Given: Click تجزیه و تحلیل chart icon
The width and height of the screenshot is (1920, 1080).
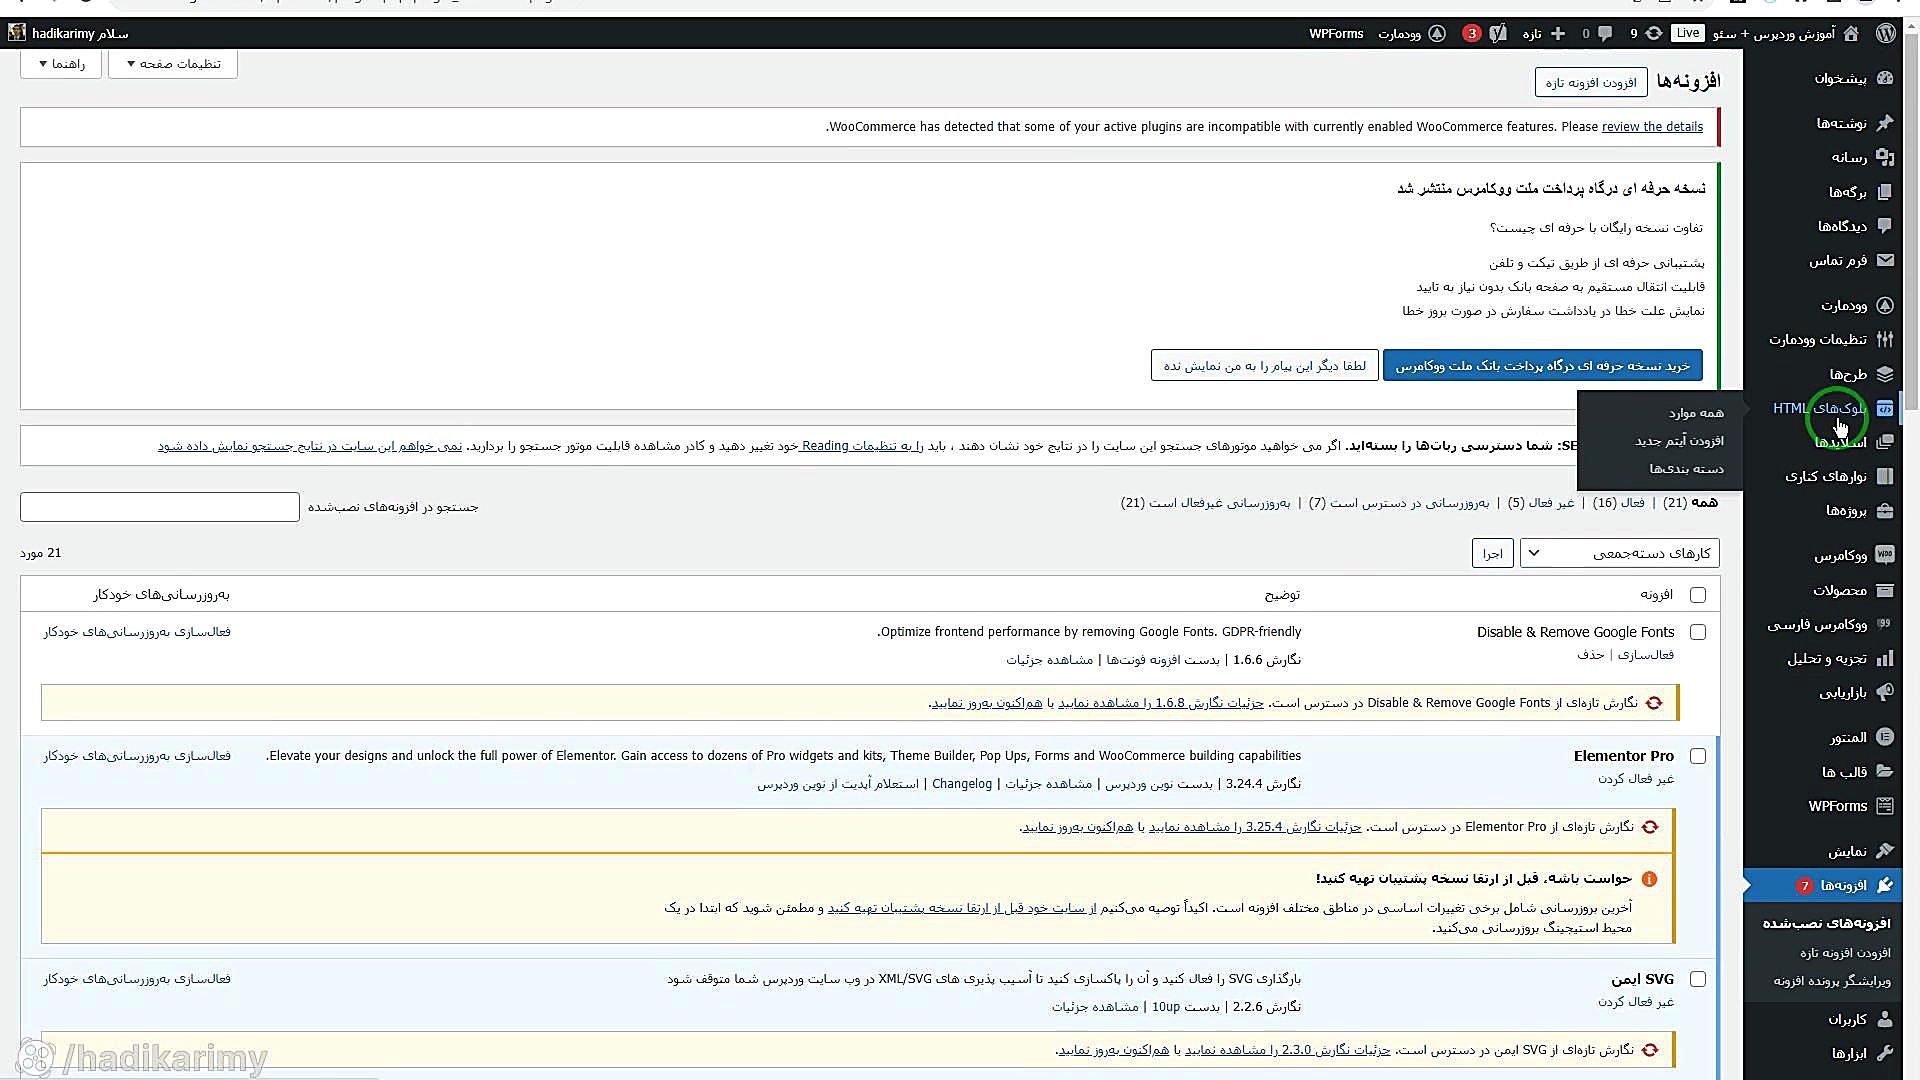Looking at the screenshot, I should coord(1885,658).
